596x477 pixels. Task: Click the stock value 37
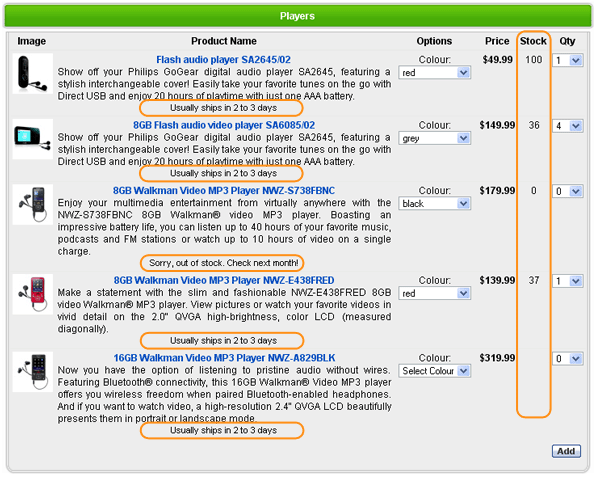tap(534, 280)
